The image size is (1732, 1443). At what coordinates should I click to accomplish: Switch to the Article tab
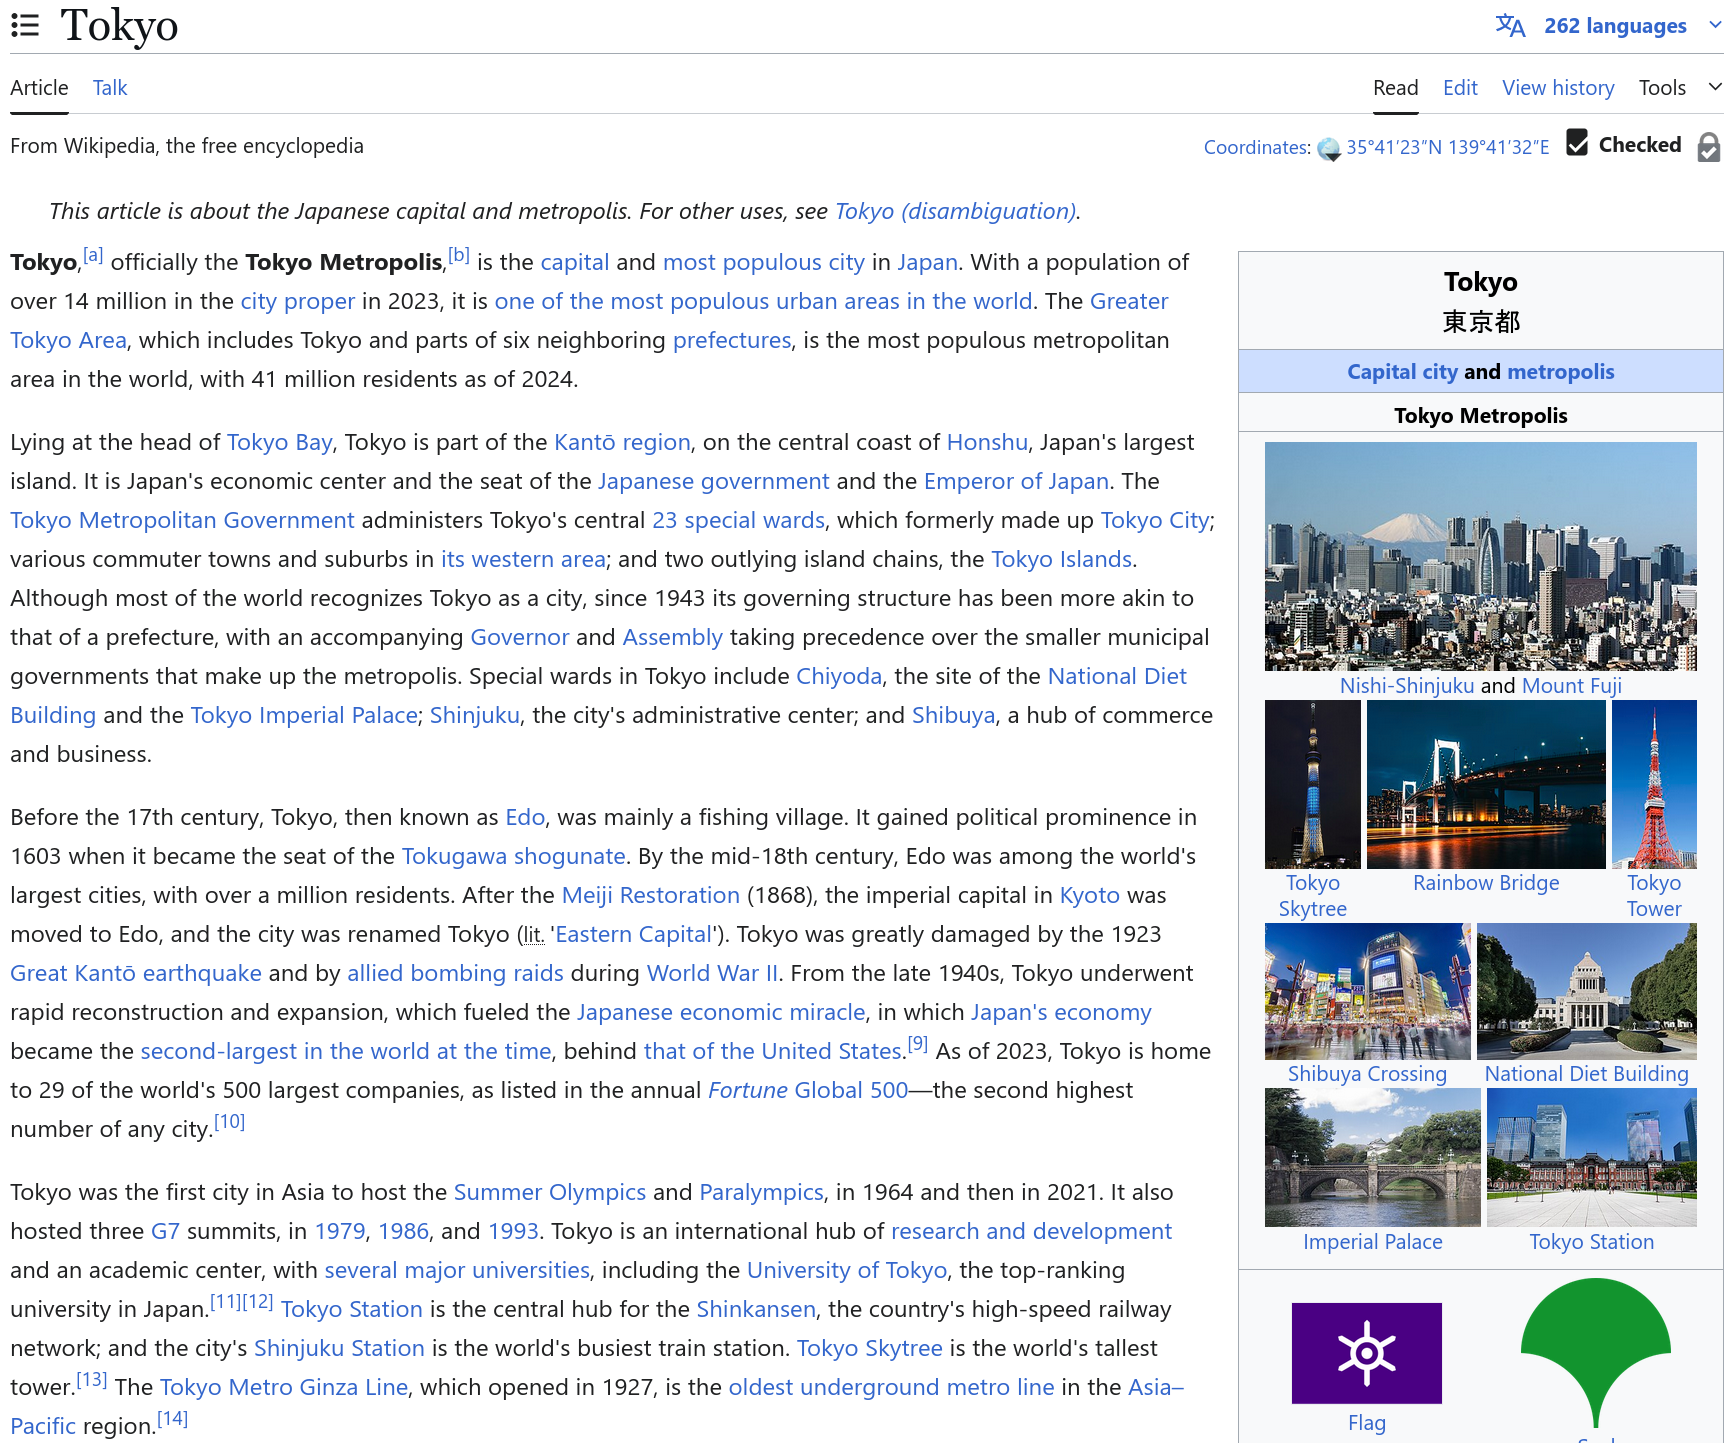(x=39, y=88)
